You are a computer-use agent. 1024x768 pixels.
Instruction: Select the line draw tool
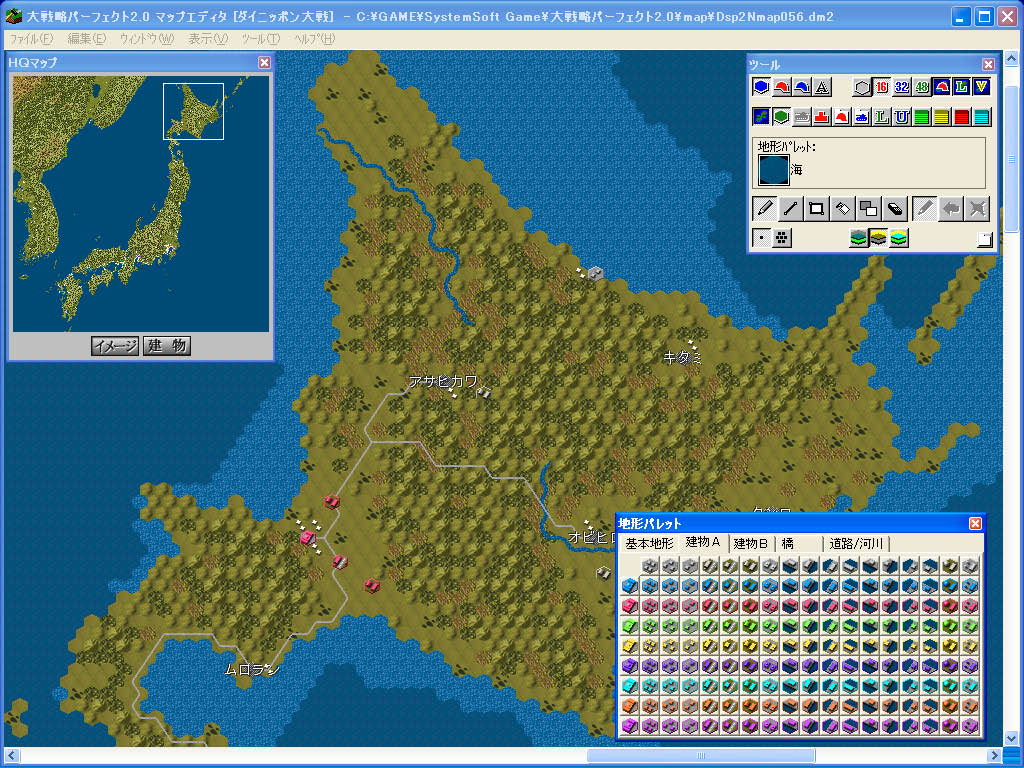[790, 209]
